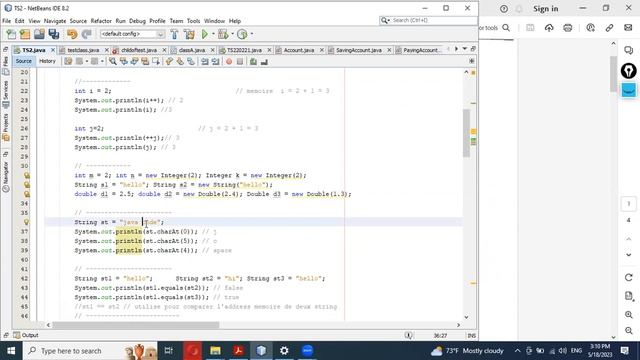Switch to Account.java tab
Screen dimensions: 640x360
coord(299,50)
